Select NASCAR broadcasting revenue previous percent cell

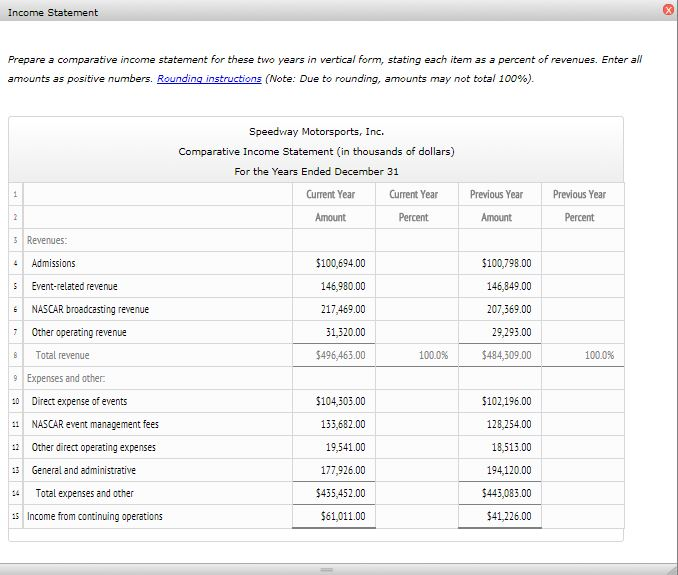click(x=582, y=309)
